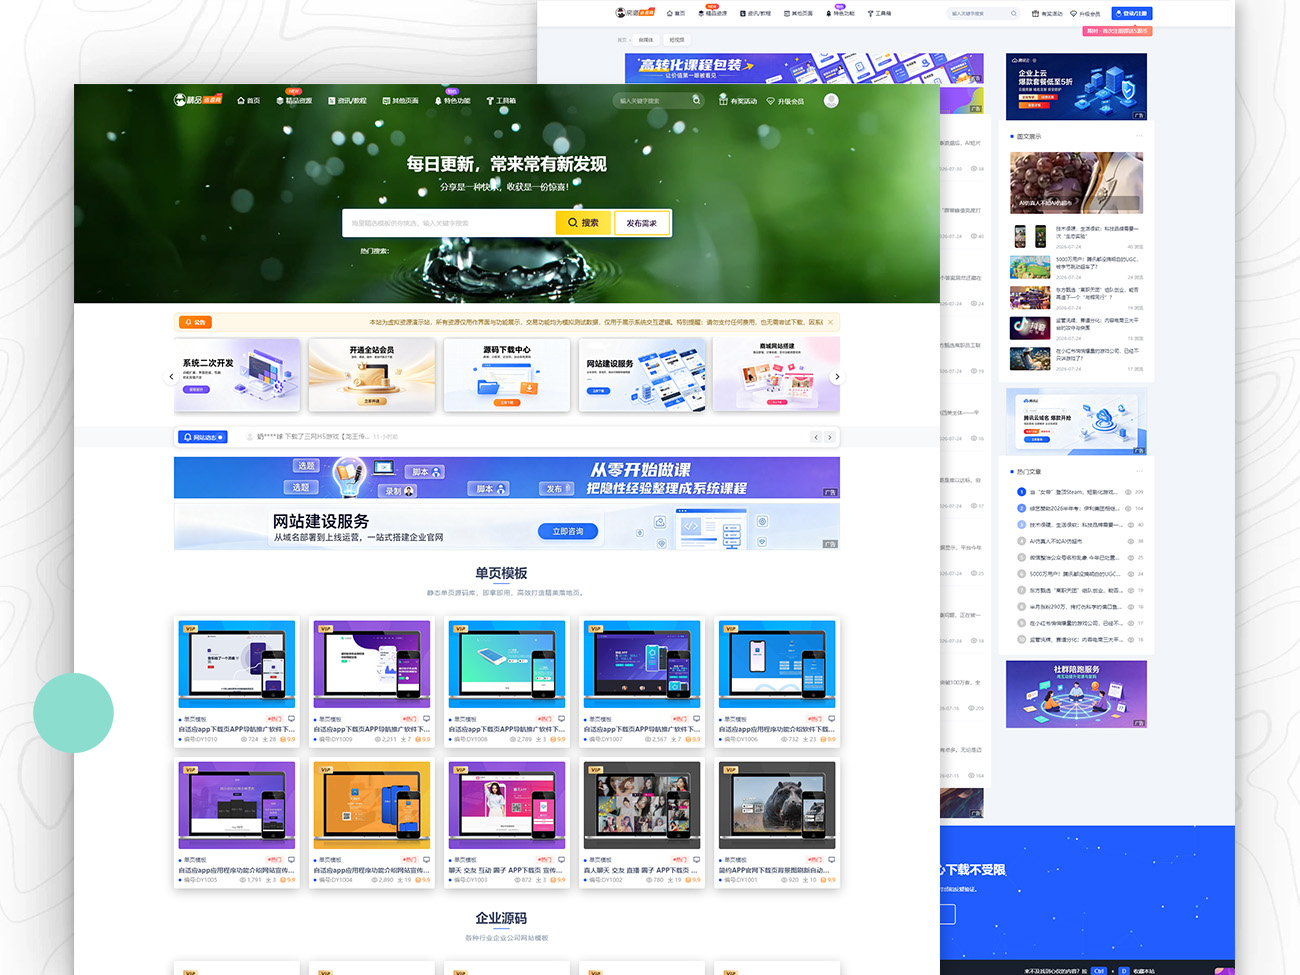
Task: Open 特色功能 in the front page navigation
Action: [453, 101]
